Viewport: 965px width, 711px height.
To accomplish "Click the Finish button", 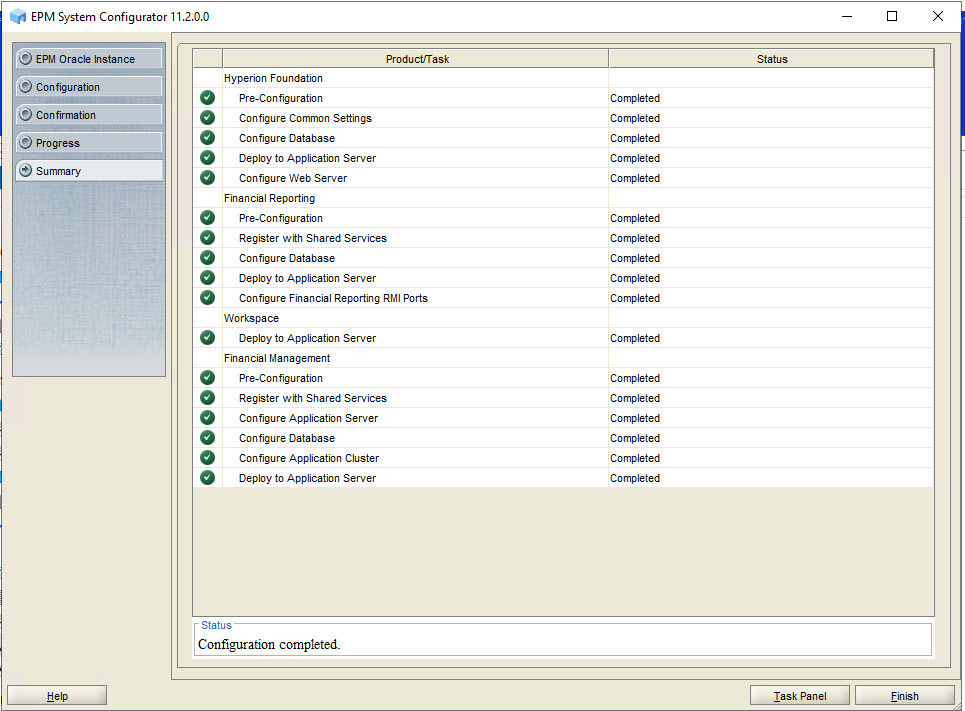I will pos(904,696).
